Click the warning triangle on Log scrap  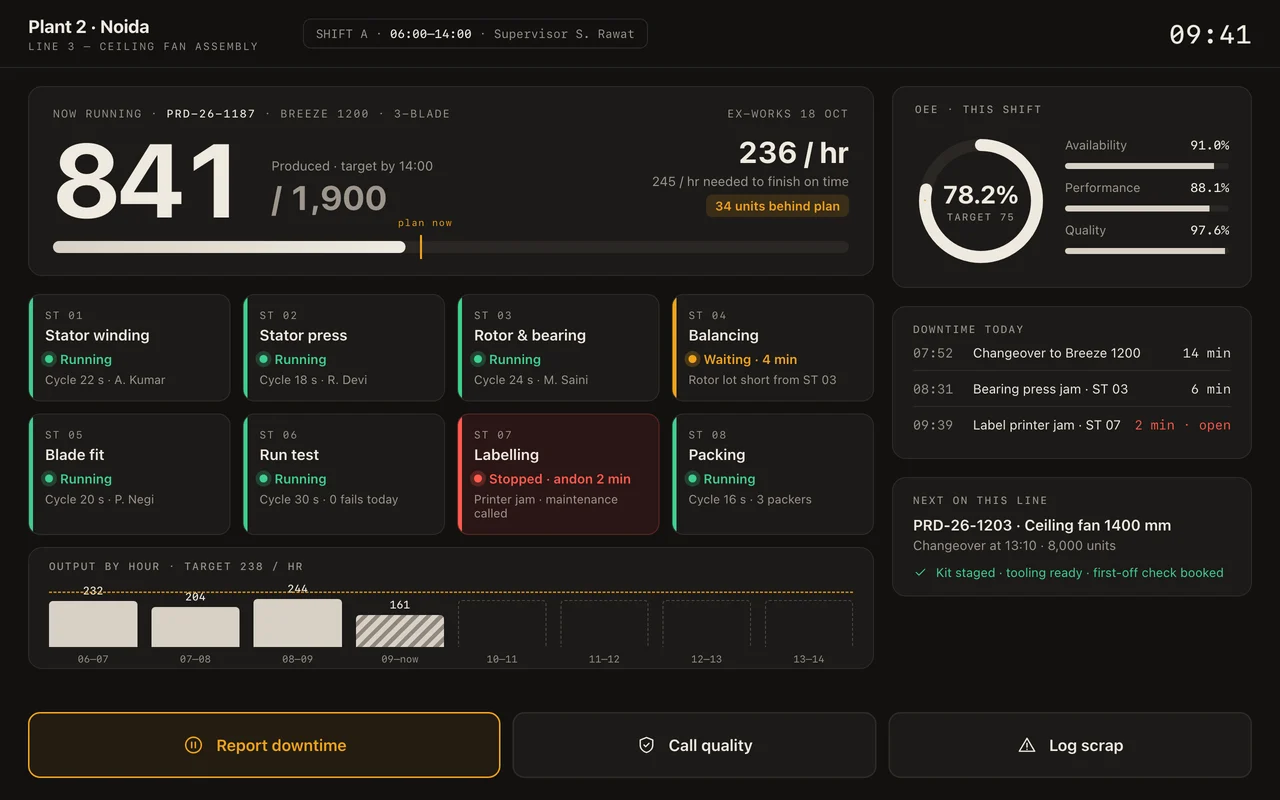point(1026,745)
